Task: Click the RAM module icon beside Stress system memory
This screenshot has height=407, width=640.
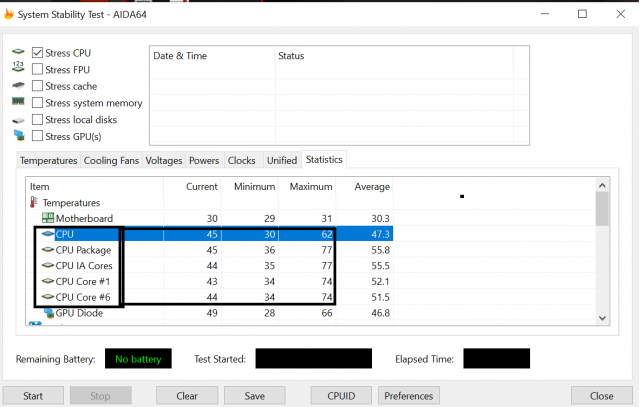Action: (18, 101)
